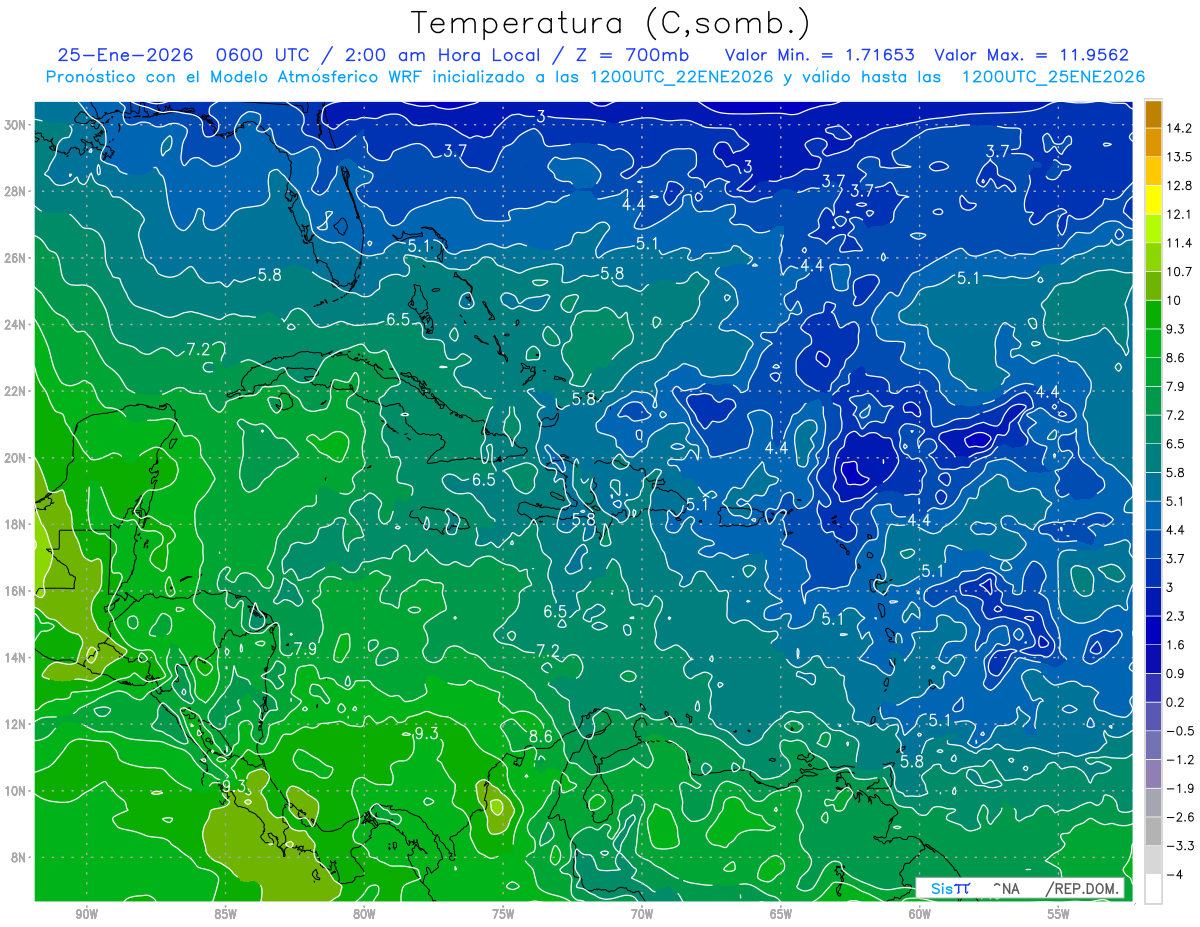Click the 1.6 tick on the color scale
Image resolution: width=1200 pixels, height=927 pixels.
pyautogui.click(x=1176, y=645)
